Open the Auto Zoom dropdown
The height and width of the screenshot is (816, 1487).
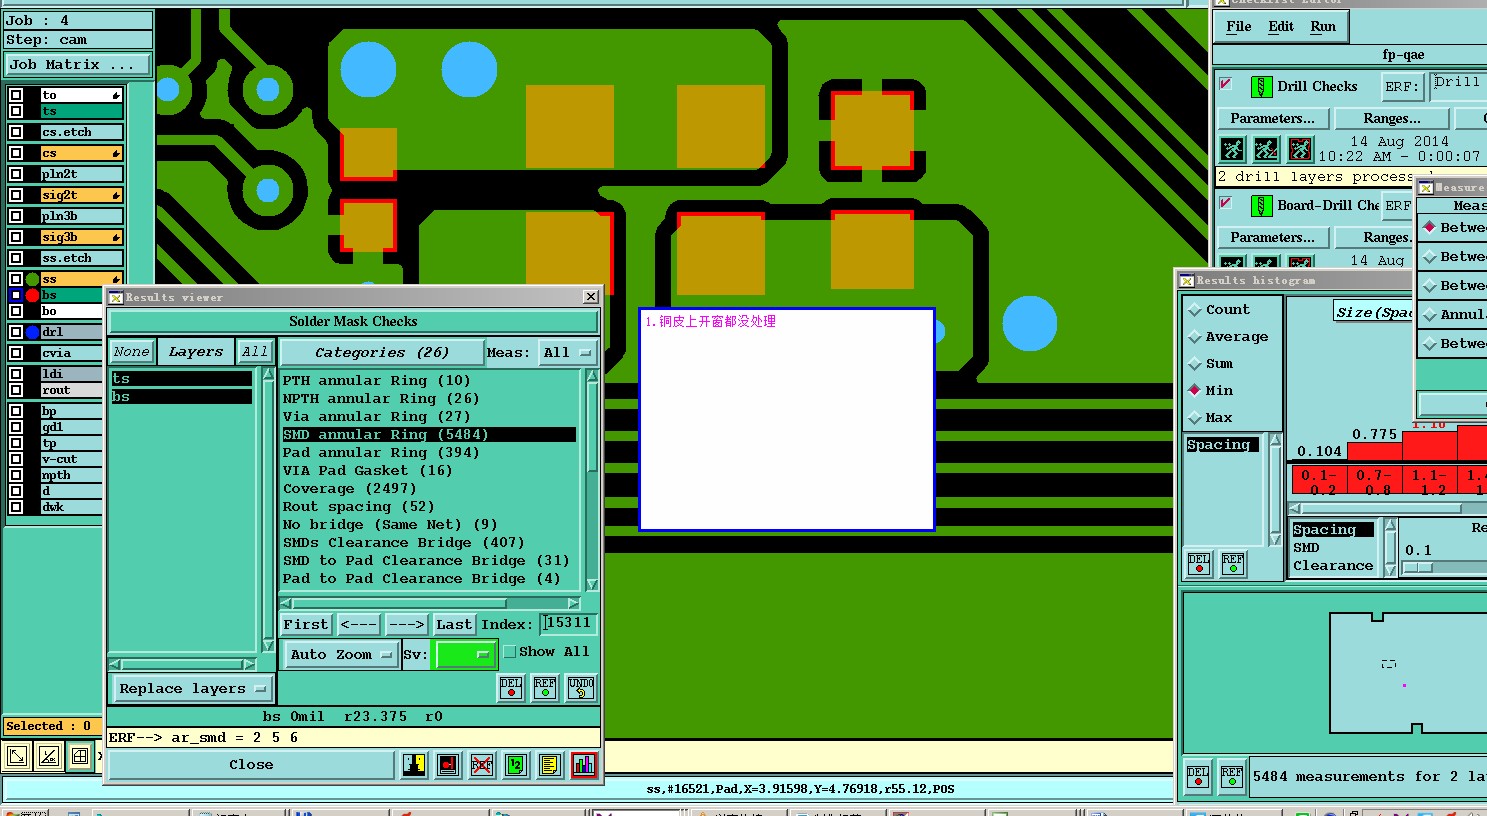[340, 655]
